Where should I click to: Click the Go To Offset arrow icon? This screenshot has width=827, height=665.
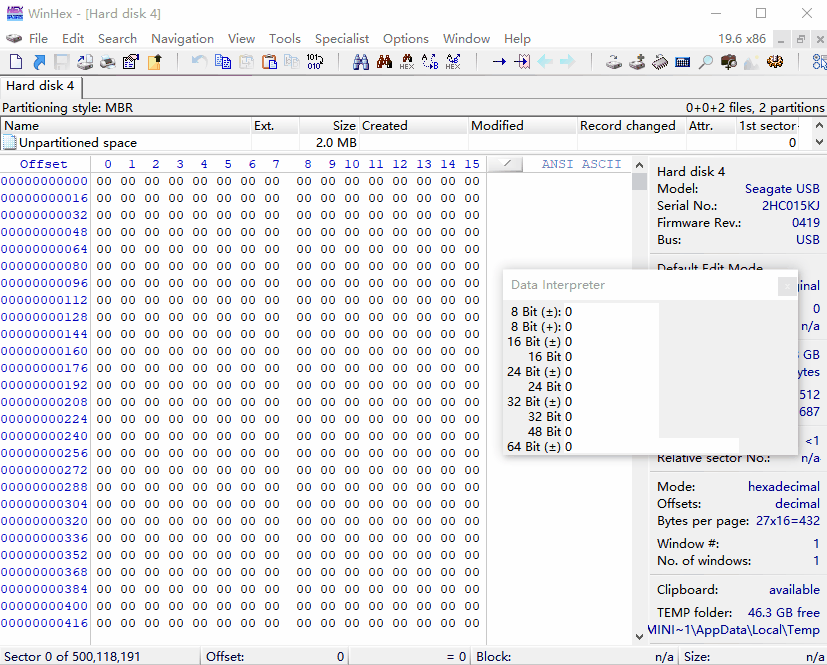(499, 62)
